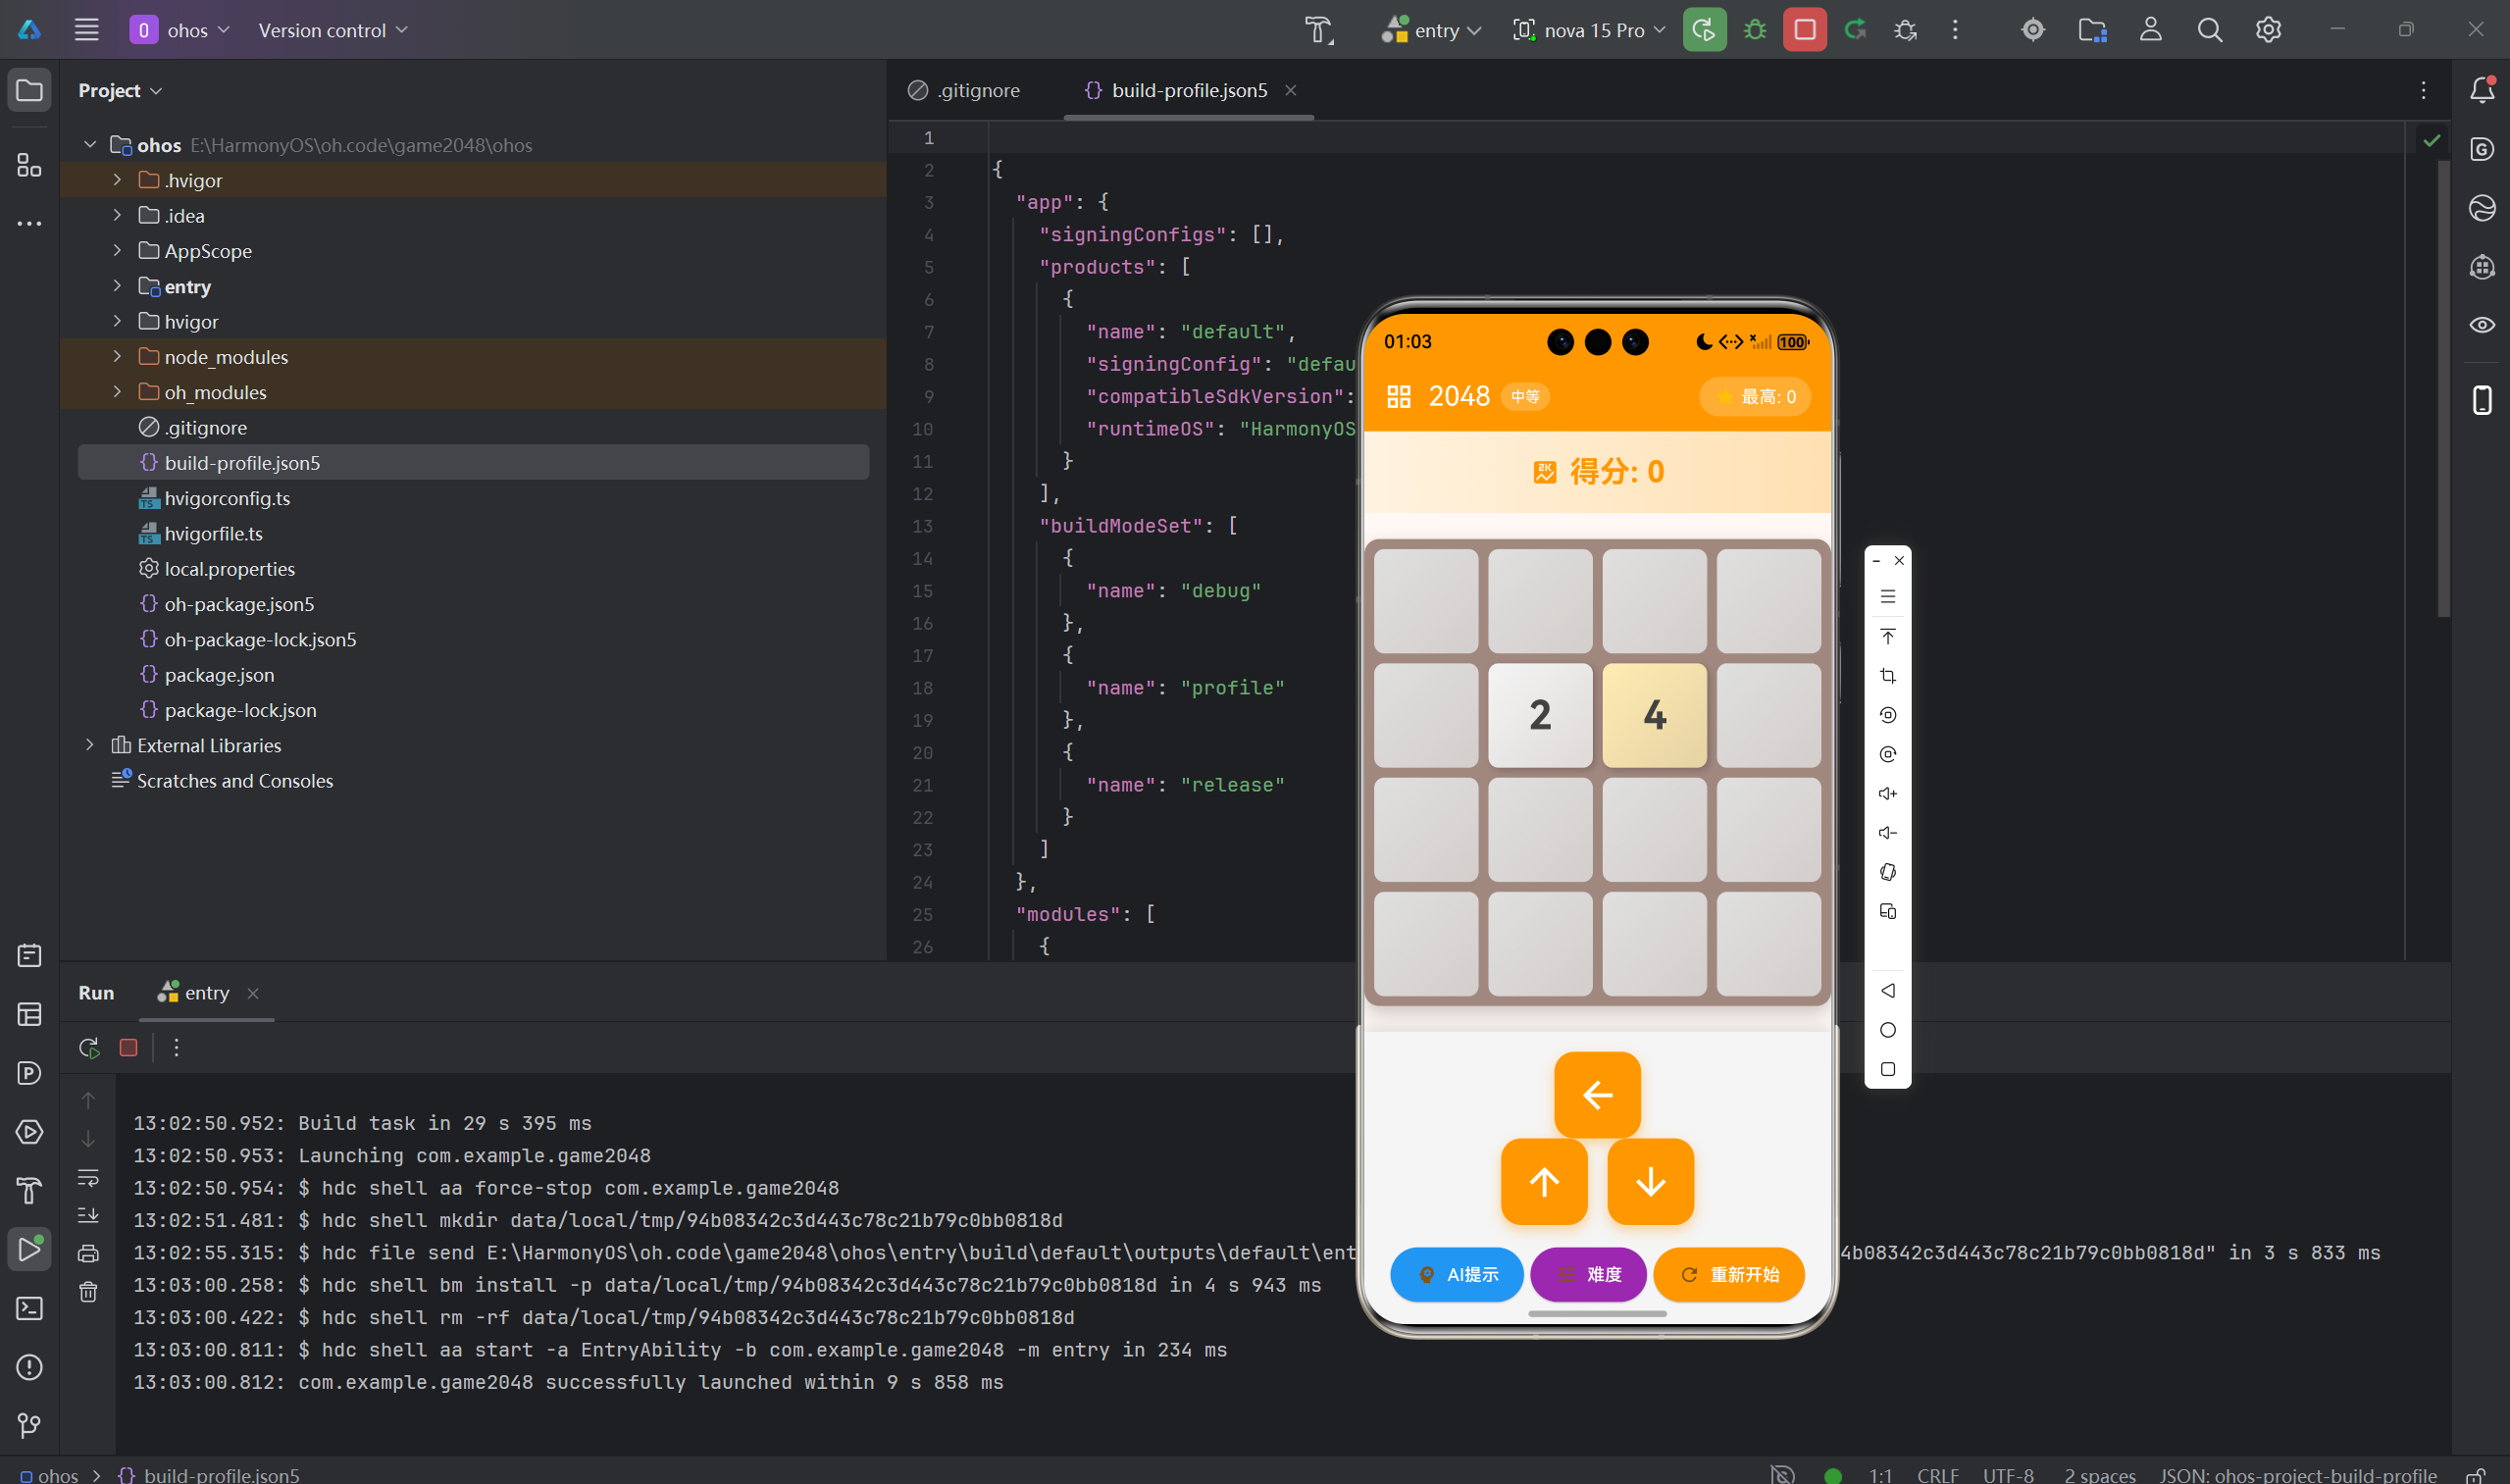Image resolution: width=2510 pixels, height=1484 pixels.
Task: Click the Git branch icon in left sidebar
Action: click(29, 1425)
